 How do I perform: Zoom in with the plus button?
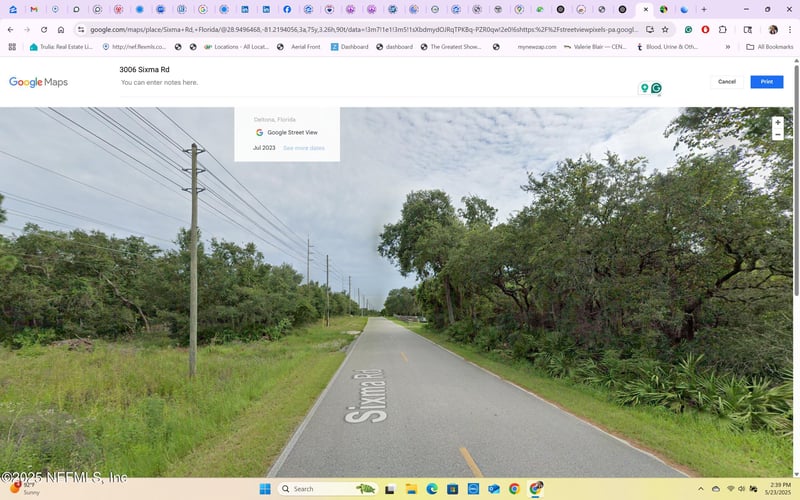click(778, 122)
